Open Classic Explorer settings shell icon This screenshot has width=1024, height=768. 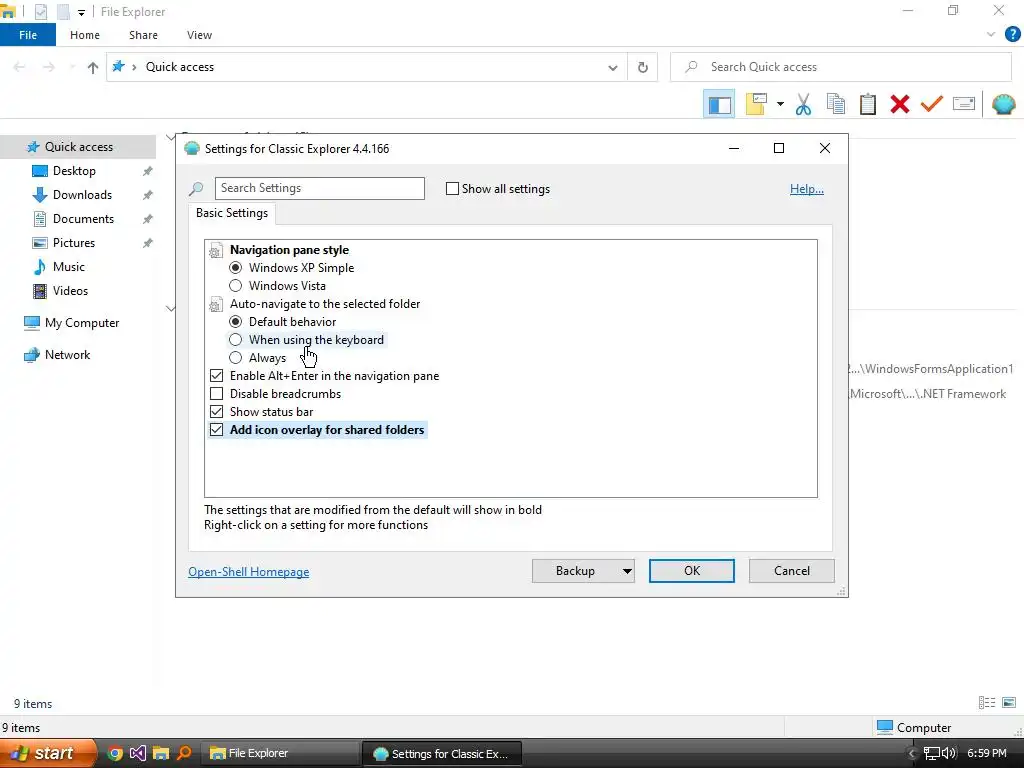[1004, 104]
